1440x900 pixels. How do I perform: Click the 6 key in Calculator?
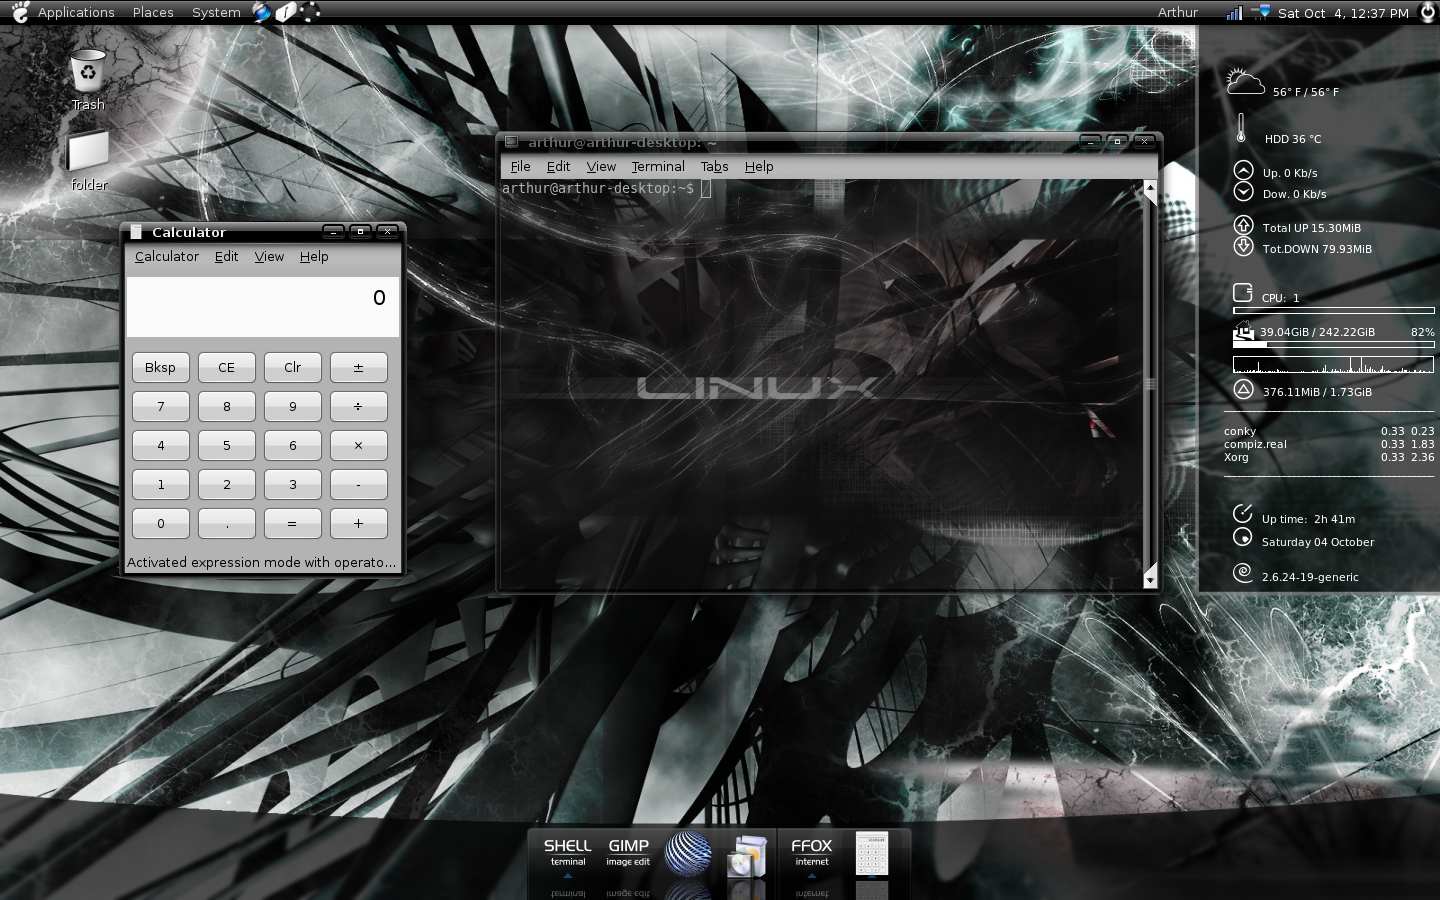point(292,445)
